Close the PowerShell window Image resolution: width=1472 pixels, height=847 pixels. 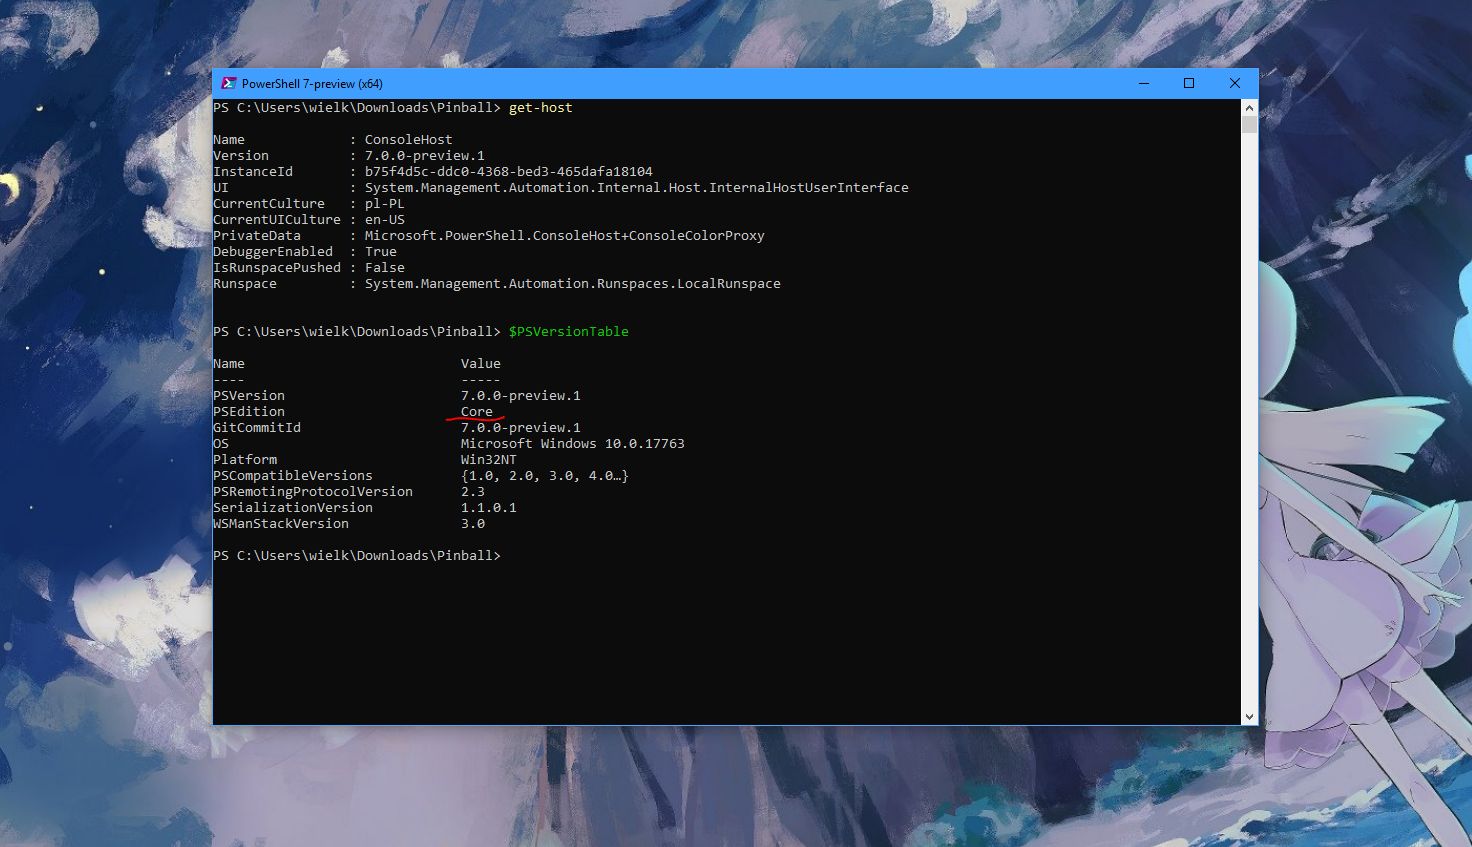point(1234,83)
